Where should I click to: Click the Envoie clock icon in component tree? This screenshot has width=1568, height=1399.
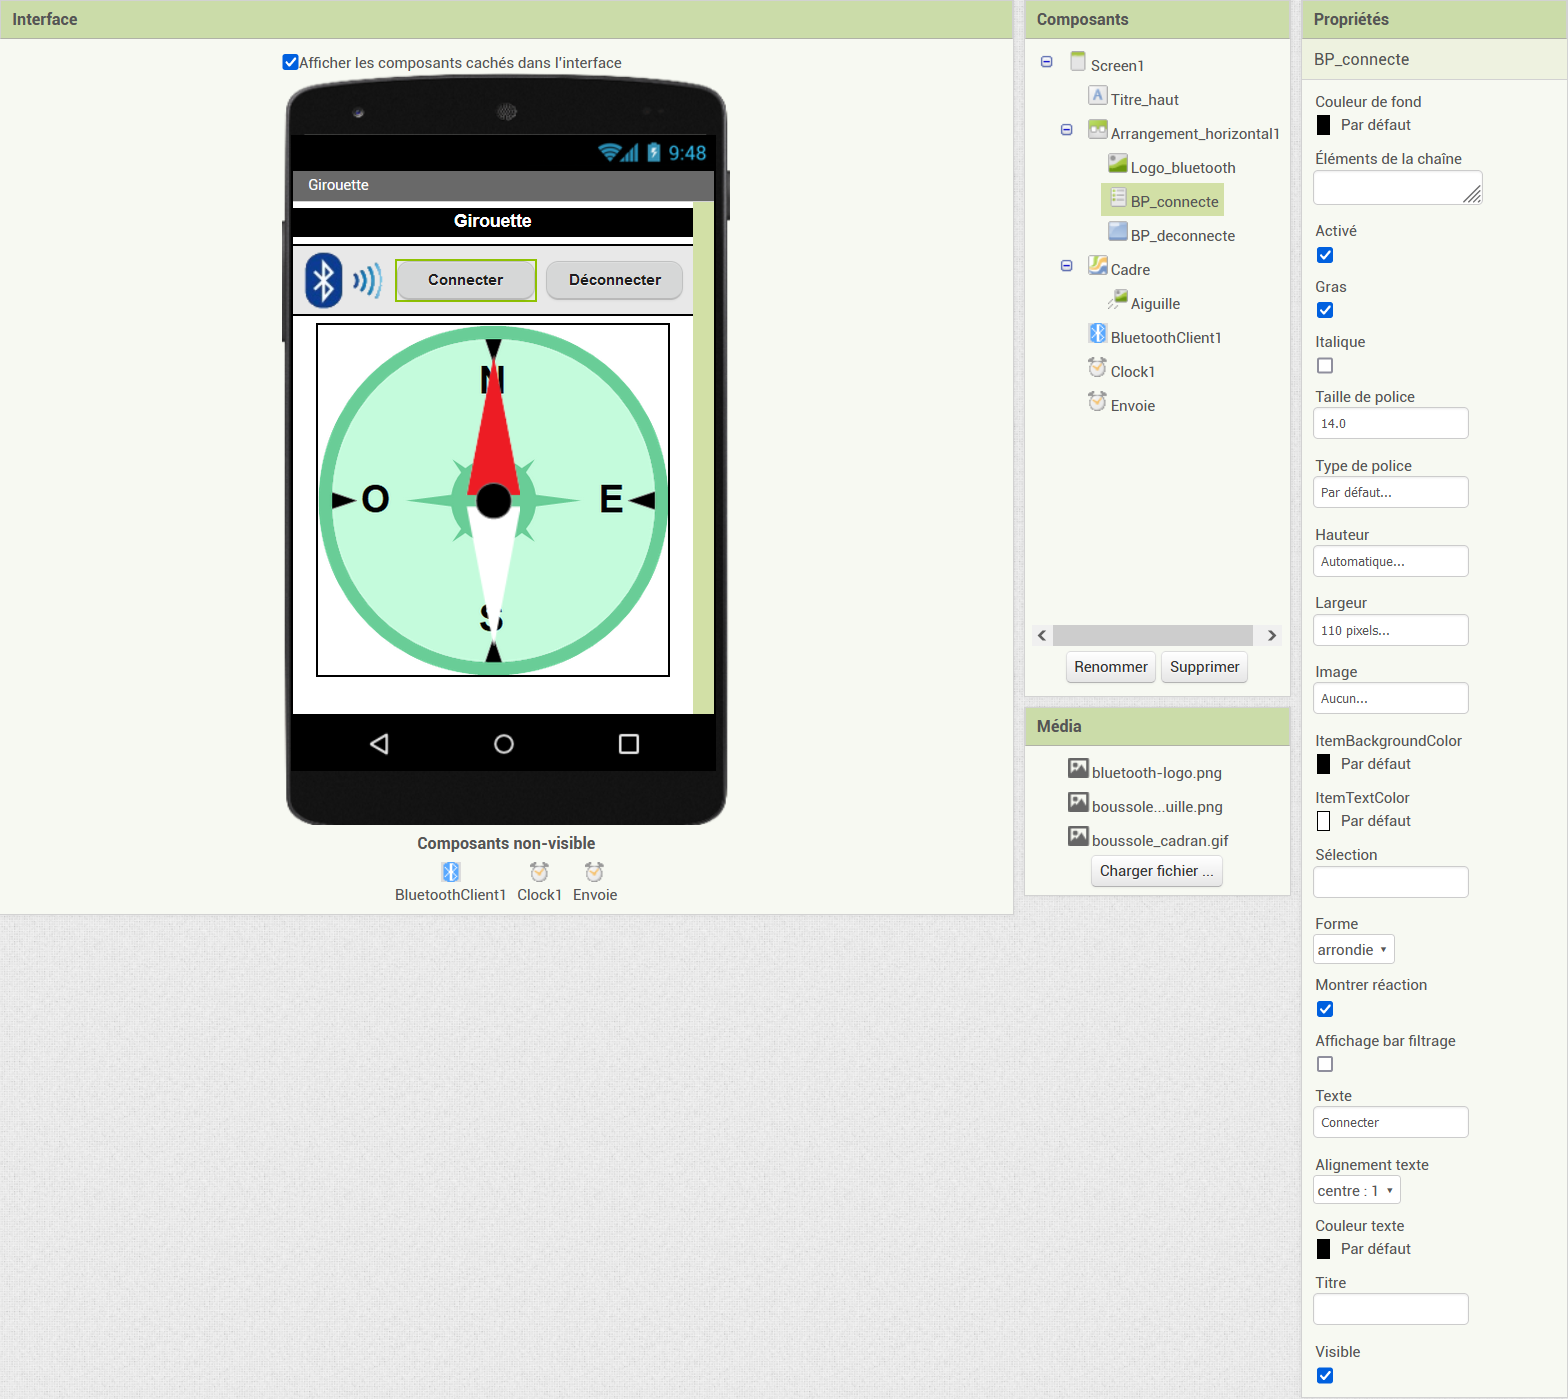click(1098, 401)
